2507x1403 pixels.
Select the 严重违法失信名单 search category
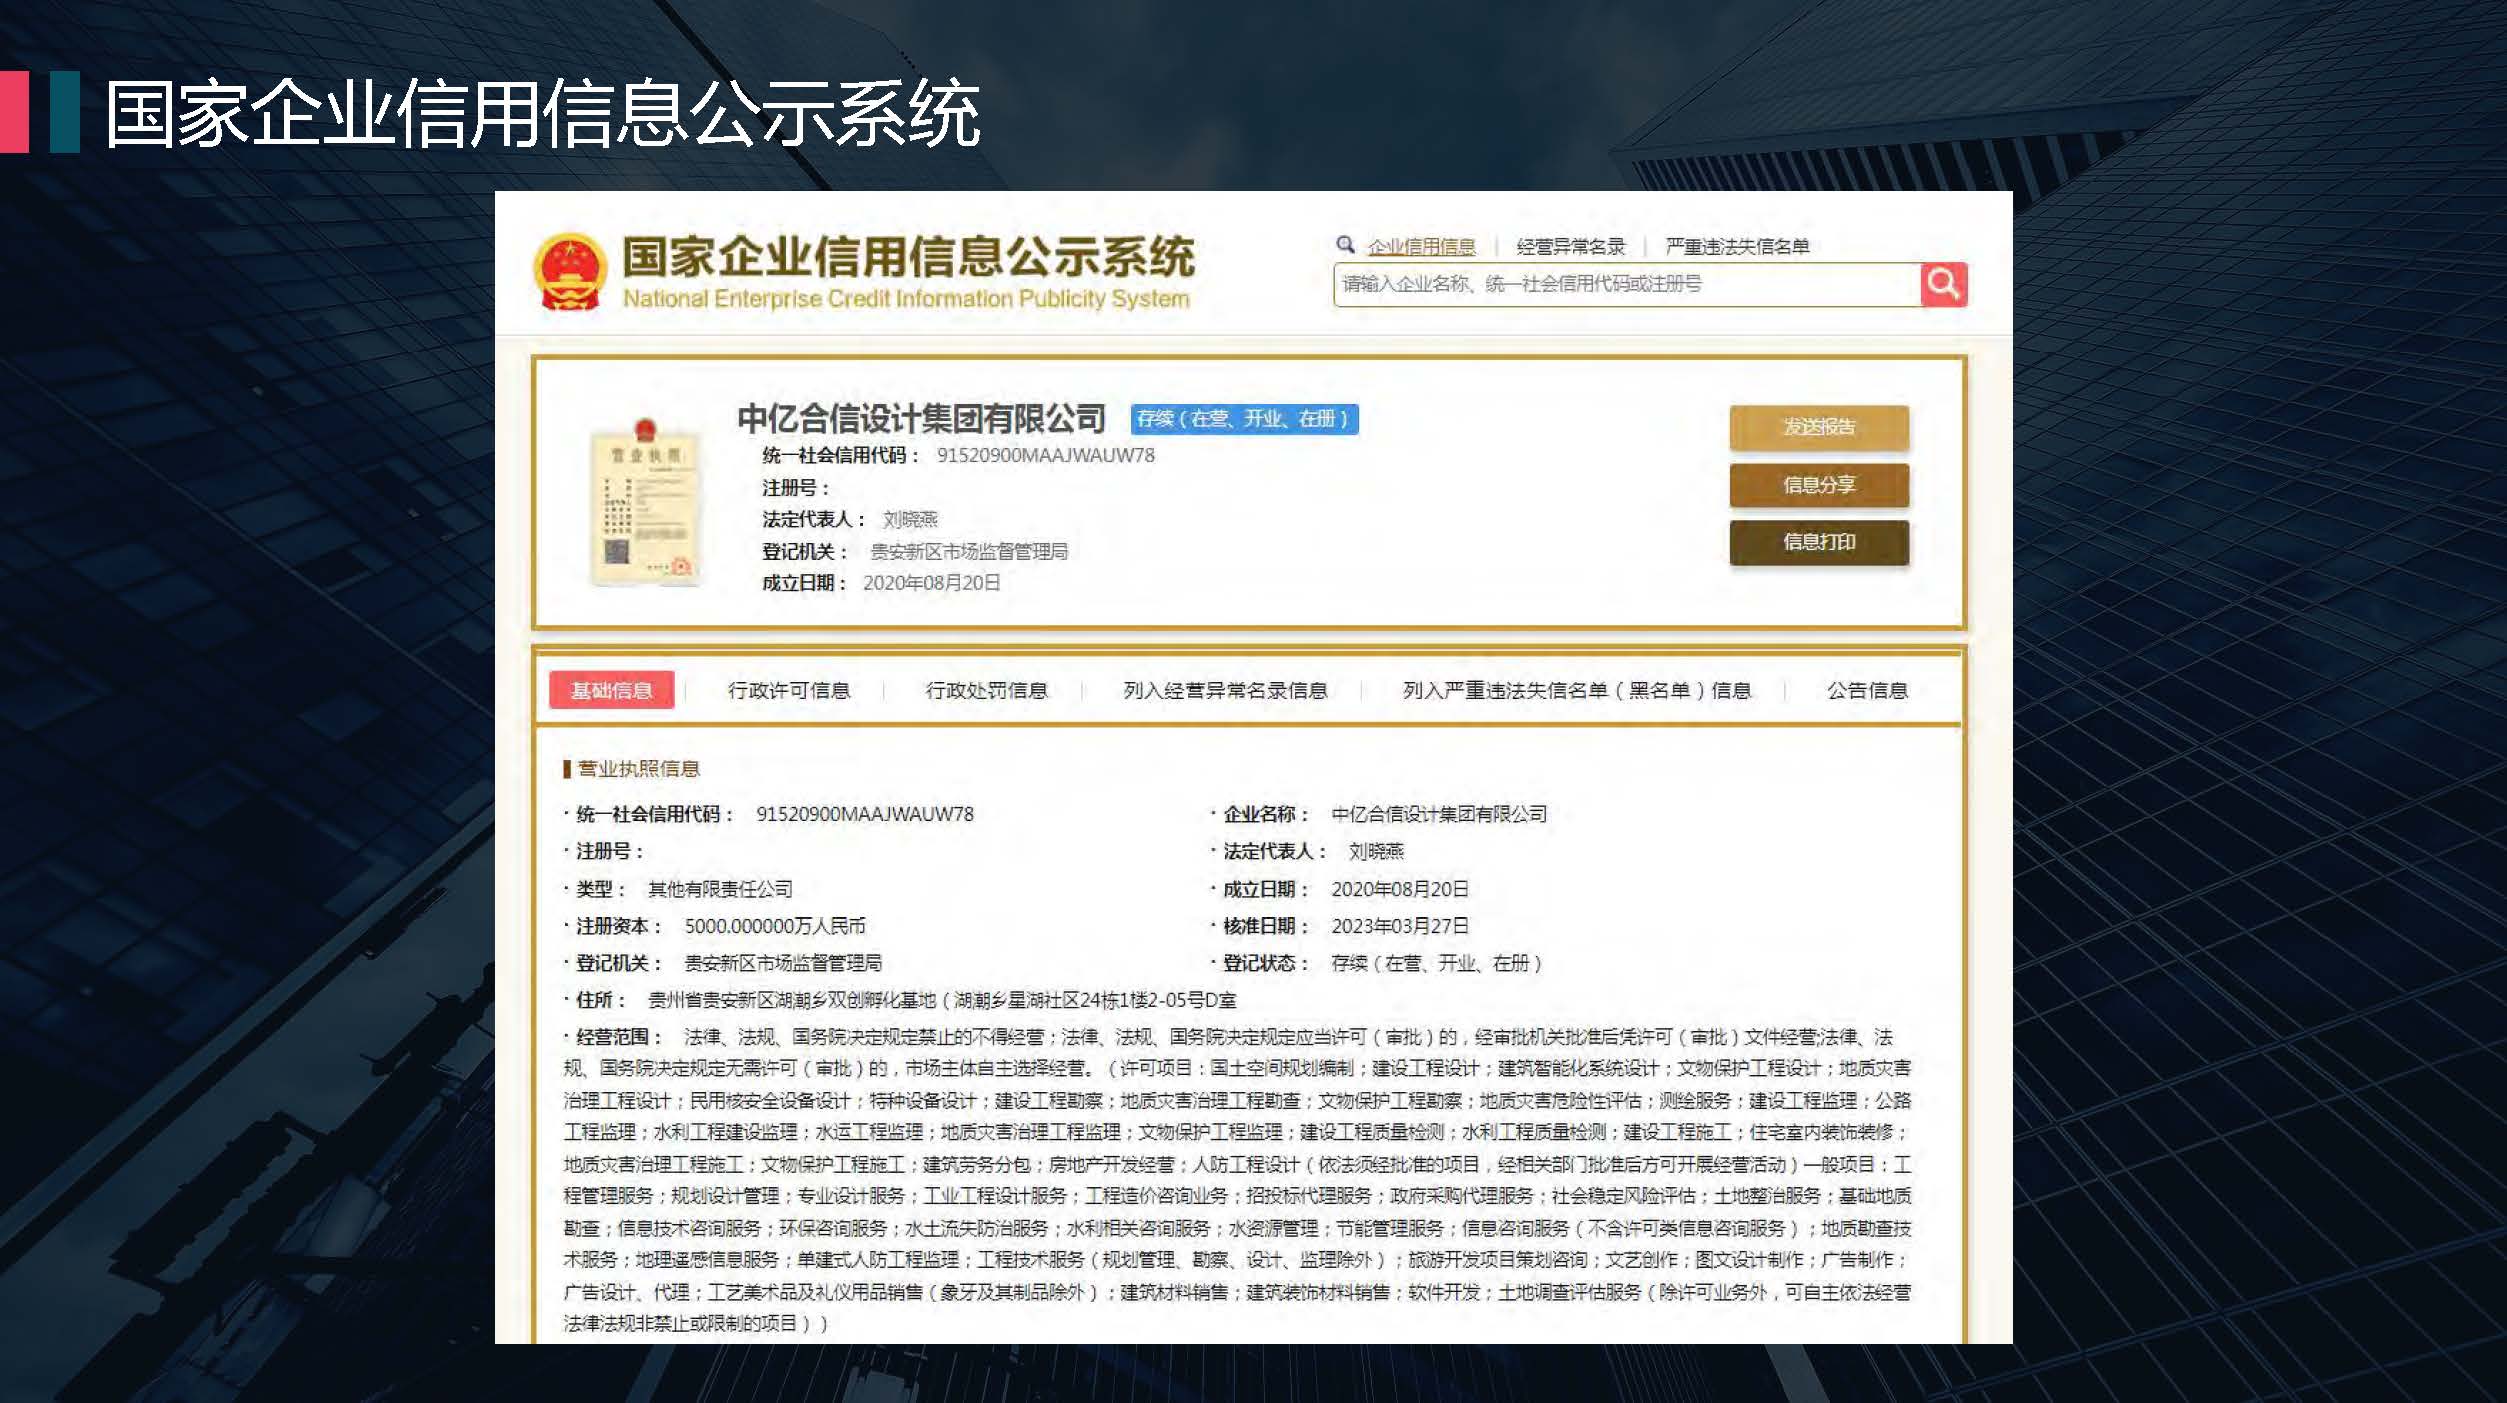1737,246
